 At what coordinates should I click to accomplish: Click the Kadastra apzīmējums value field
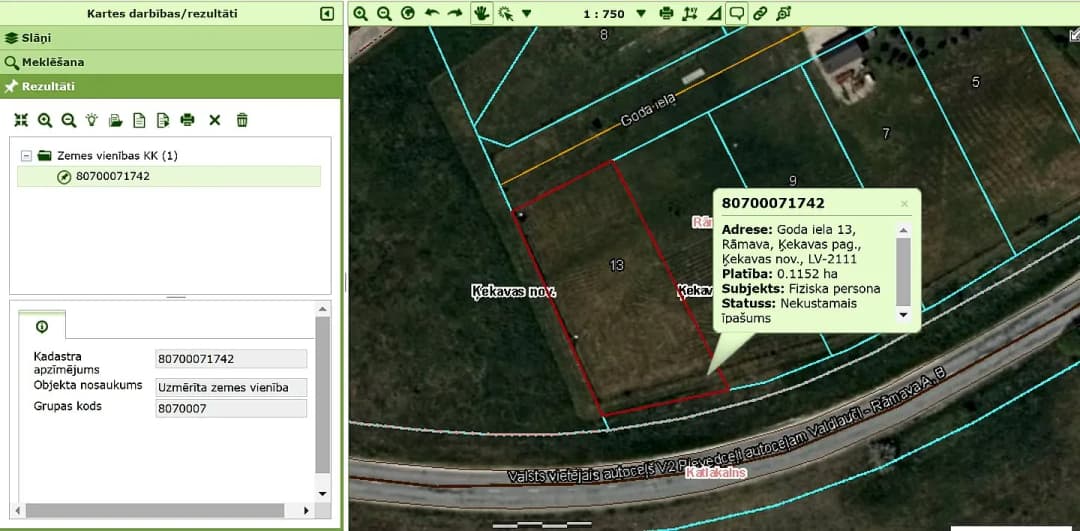(231, 359)
